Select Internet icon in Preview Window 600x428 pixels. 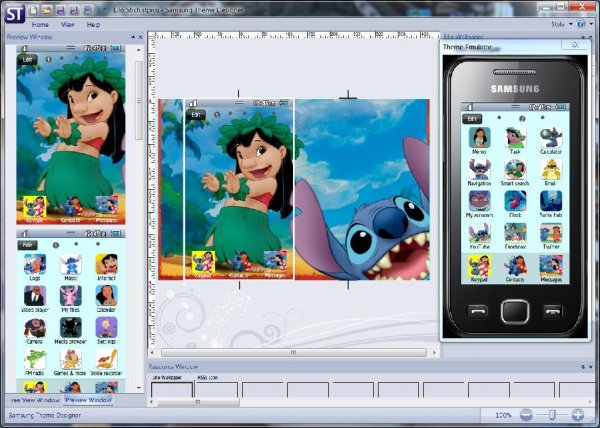coord(106,267)
